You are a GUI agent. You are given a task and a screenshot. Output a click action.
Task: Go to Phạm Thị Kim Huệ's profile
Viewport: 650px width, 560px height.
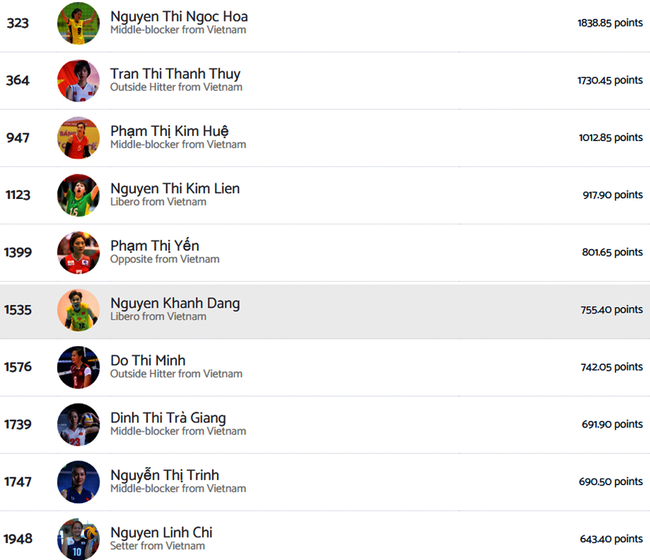tap(169, 131)
